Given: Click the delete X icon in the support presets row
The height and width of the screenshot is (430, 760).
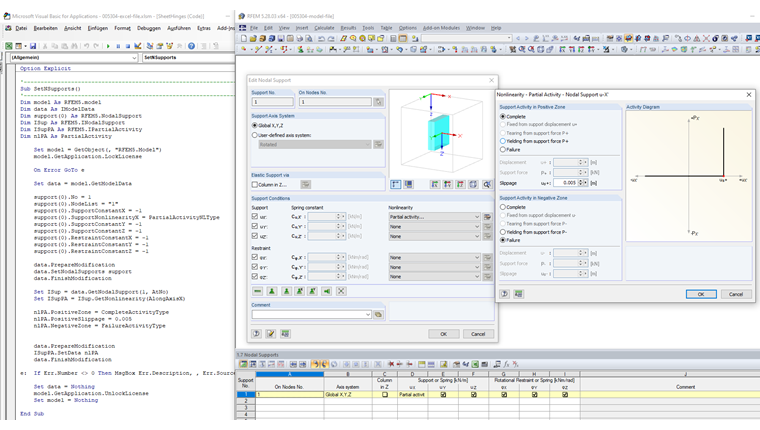Looking at the screenshot, I should click(341, 291).
